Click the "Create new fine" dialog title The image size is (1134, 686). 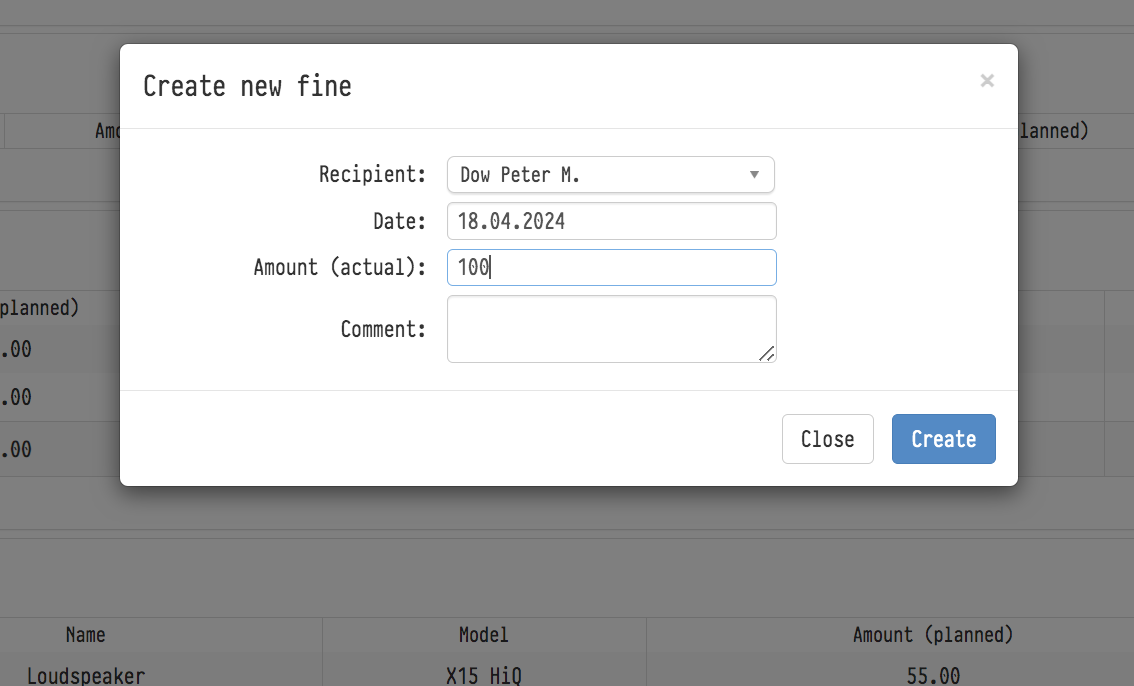click(247, 86)
